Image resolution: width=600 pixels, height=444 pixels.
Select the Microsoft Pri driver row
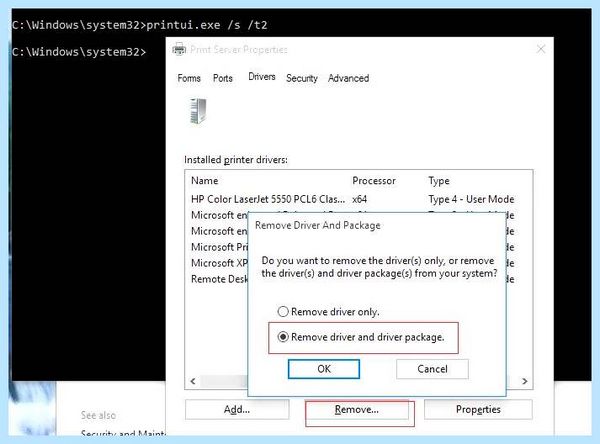[219, 247]
